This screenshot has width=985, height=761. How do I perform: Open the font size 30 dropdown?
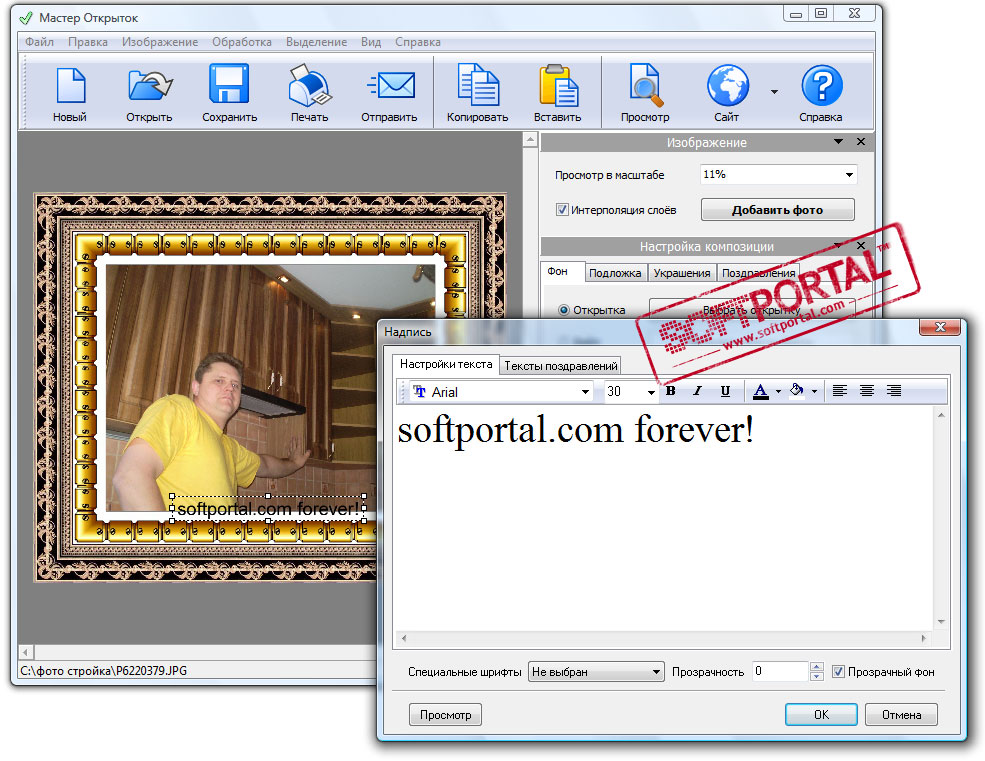tap(651, 391)
